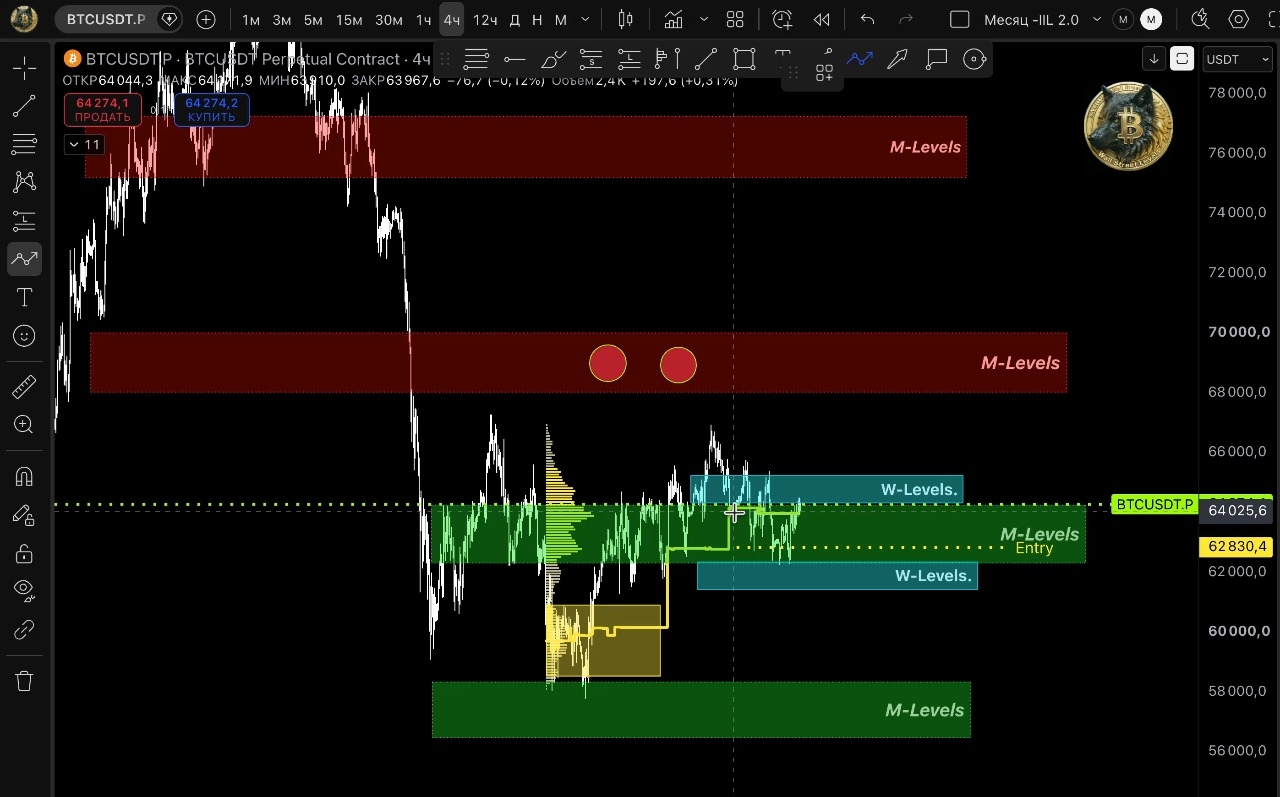Create an alert with the clock icon

pyautogui.click(x=782, y=19)
